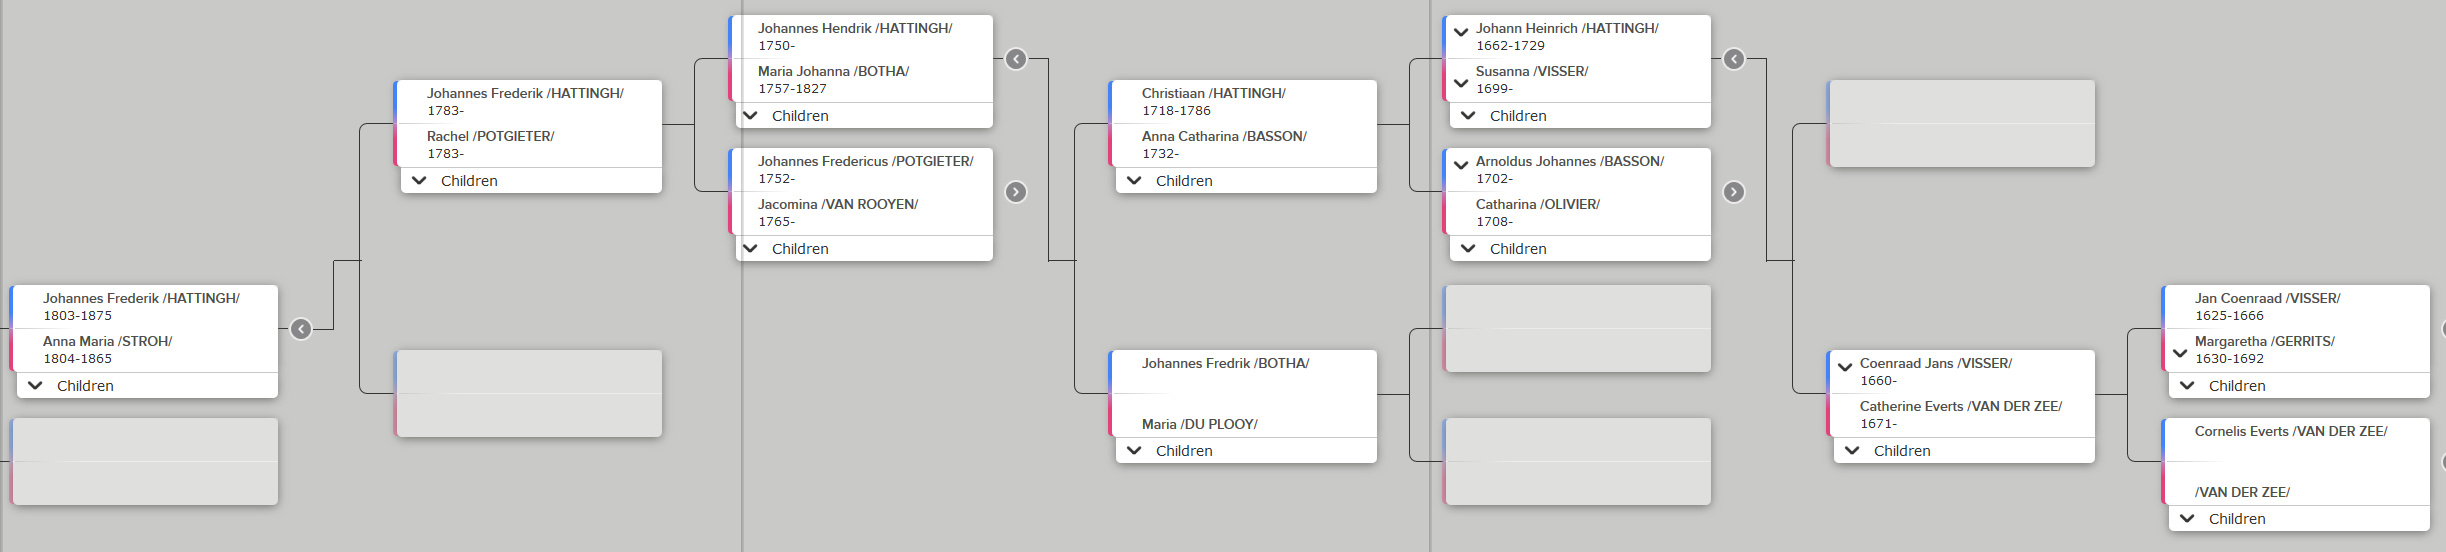Screen dimensions: 2446x552
Task: Expand Children under Catherine Everts Van Der Zee
Action: tap(1964, 450)
